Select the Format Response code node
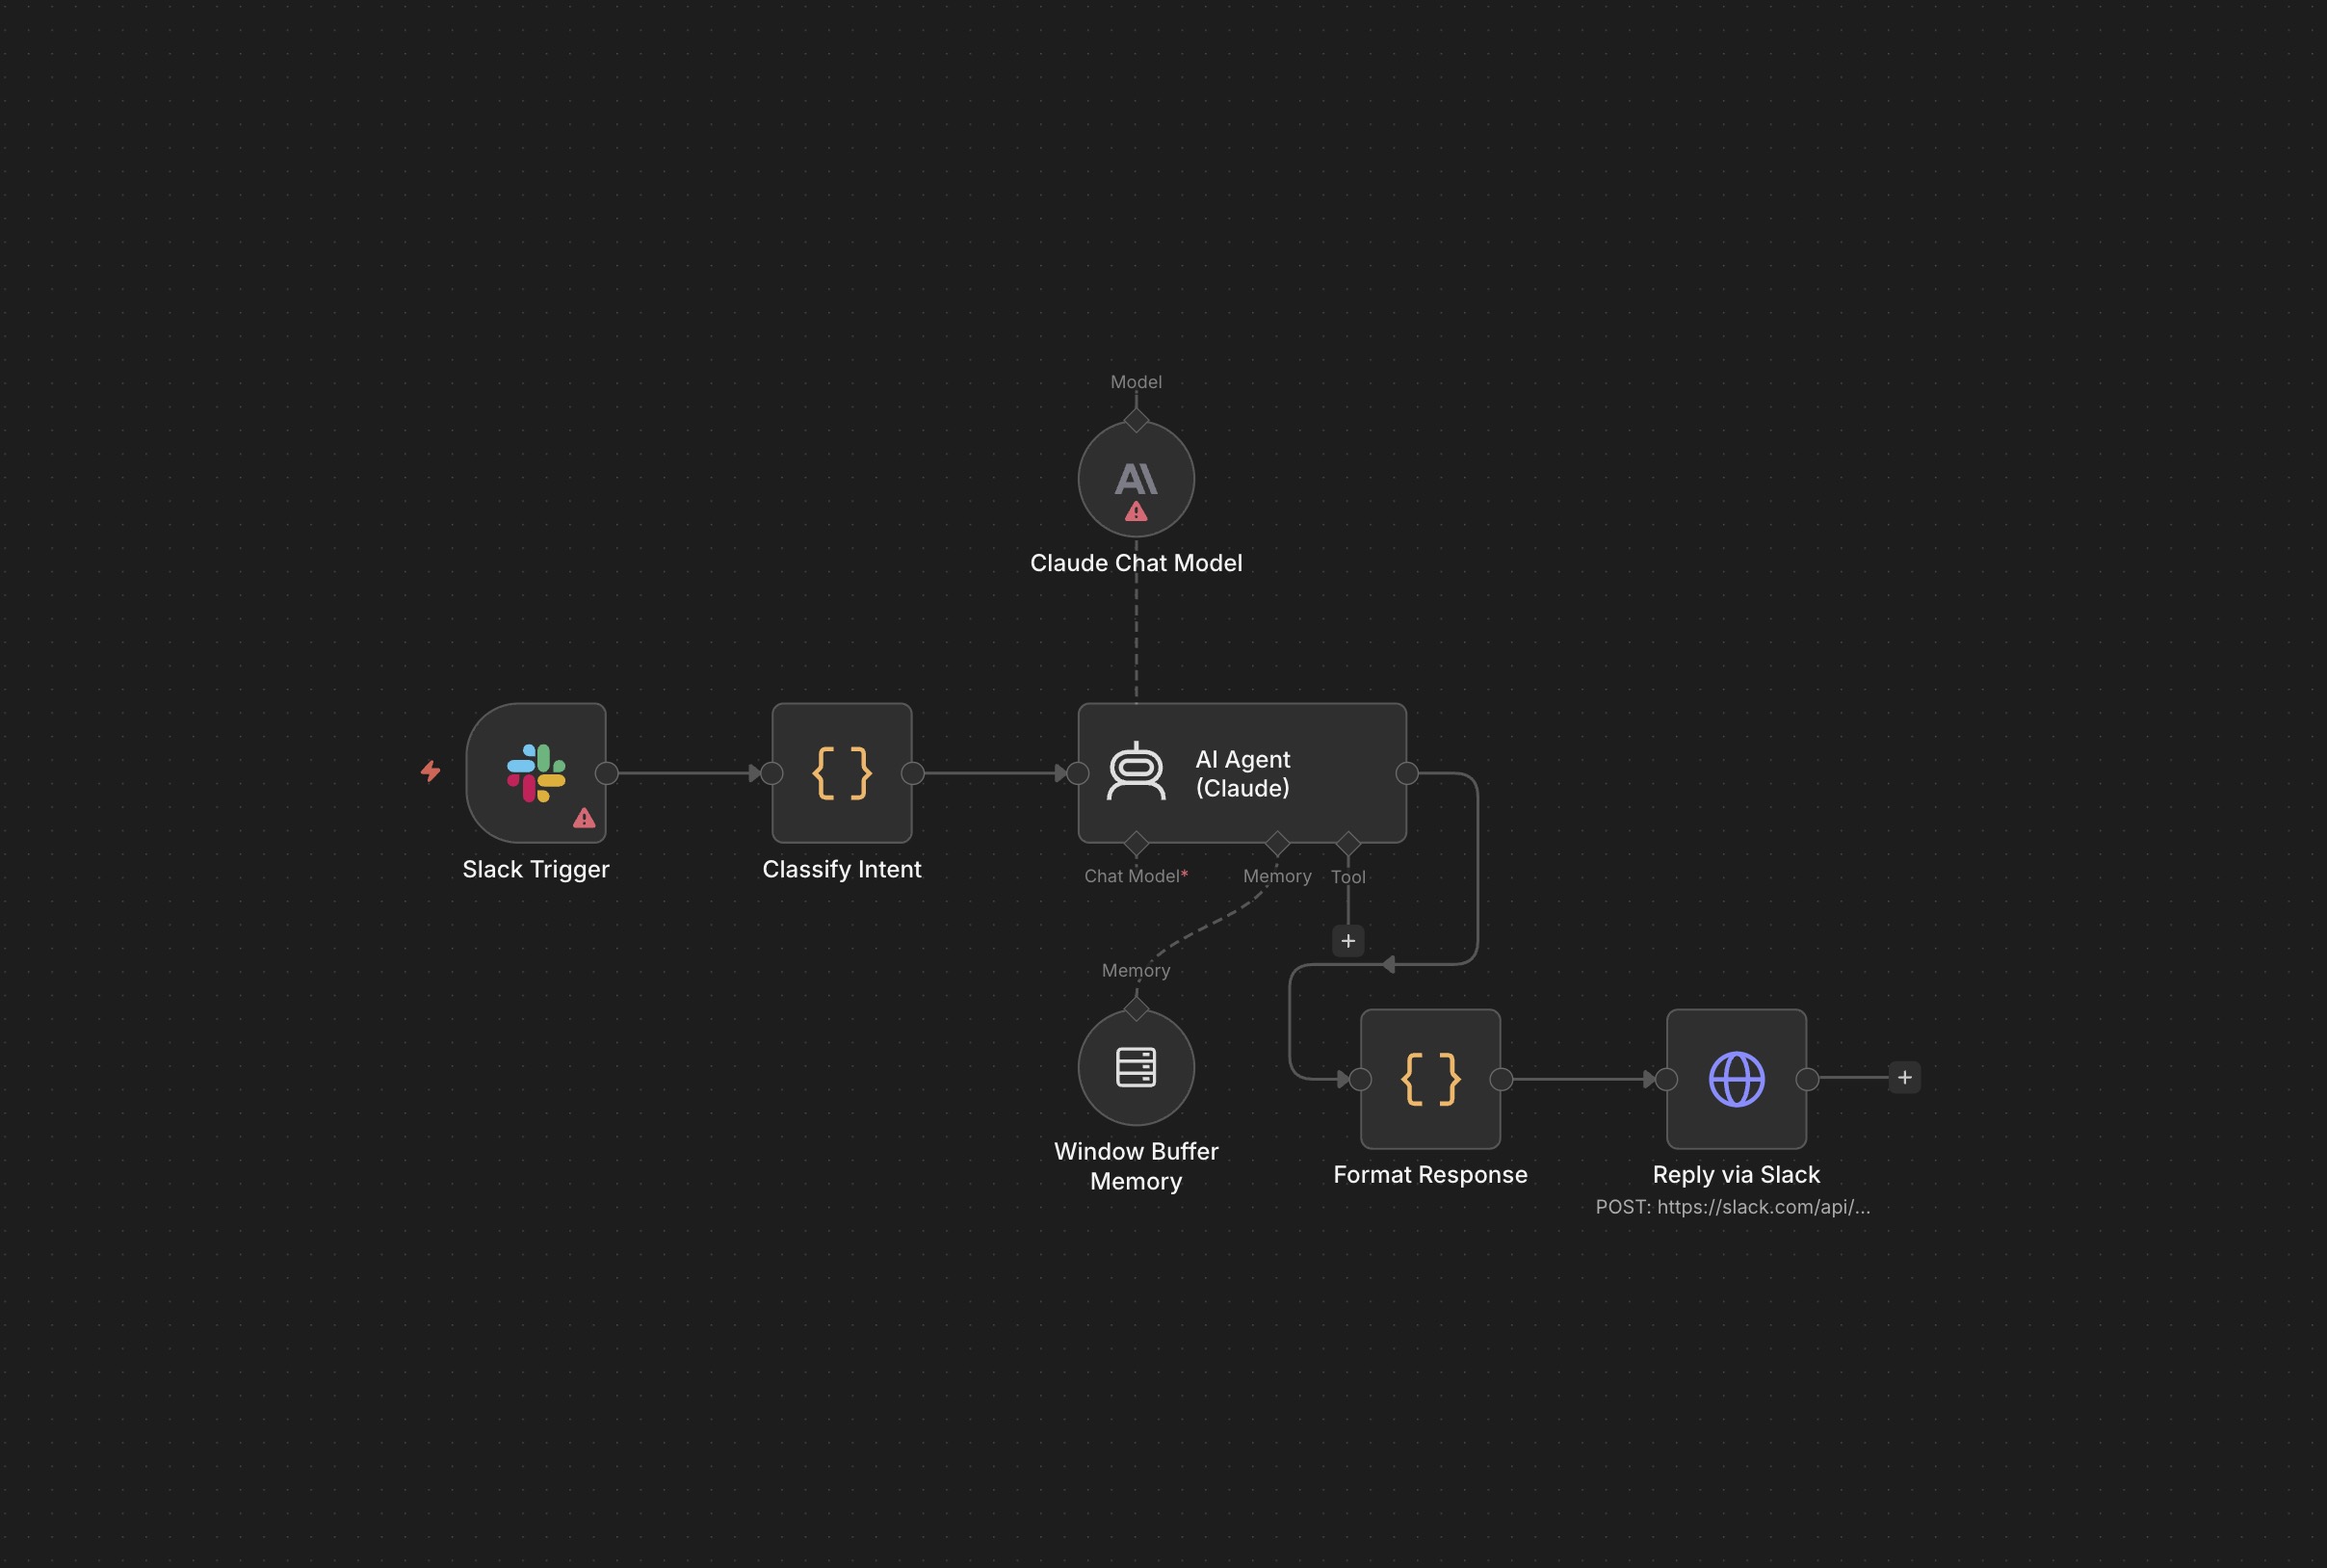 pyautogui.click(x=1430, y=1079)
